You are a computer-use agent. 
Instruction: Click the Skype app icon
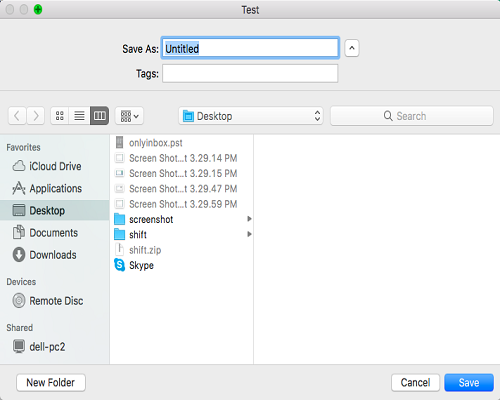click(119, 265)
